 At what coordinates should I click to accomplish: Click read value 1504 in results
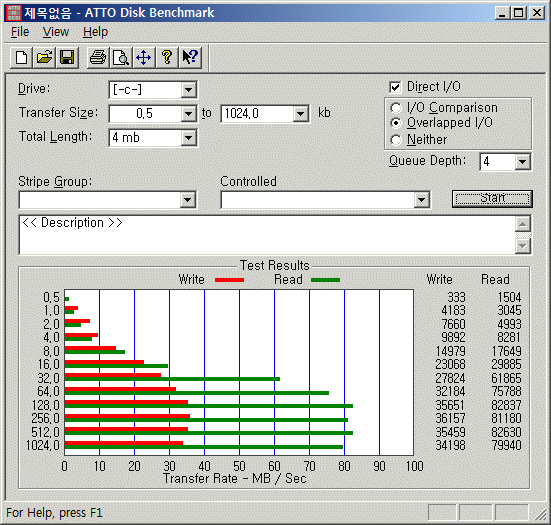click(x=509, y=297)
